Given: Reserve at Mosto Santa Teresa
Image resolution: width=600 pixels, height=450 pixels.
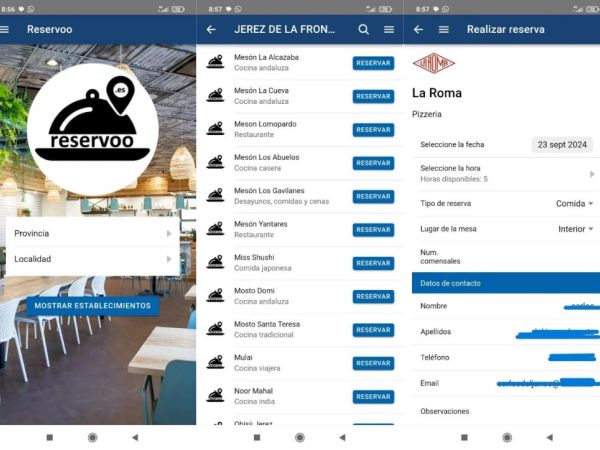Looking at the screenshot, I should click(373, 330).
